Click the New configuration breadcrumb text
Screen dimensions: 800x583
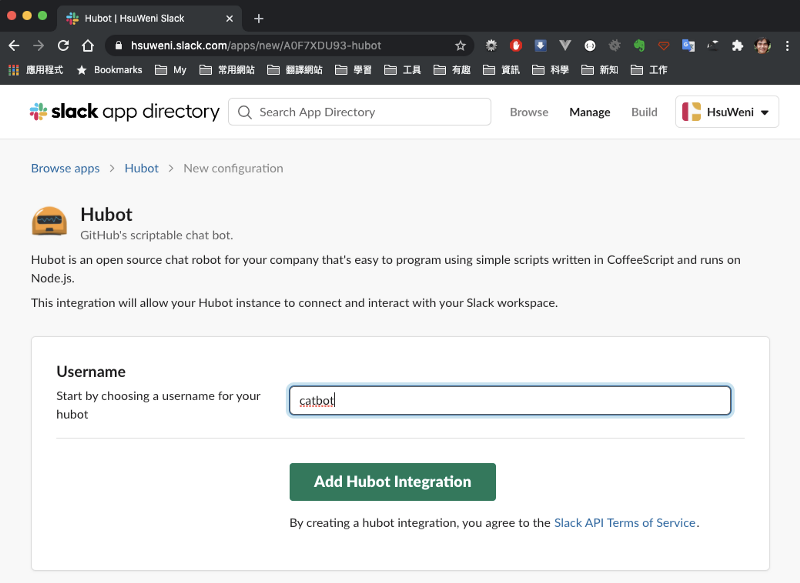coord(233,168)
